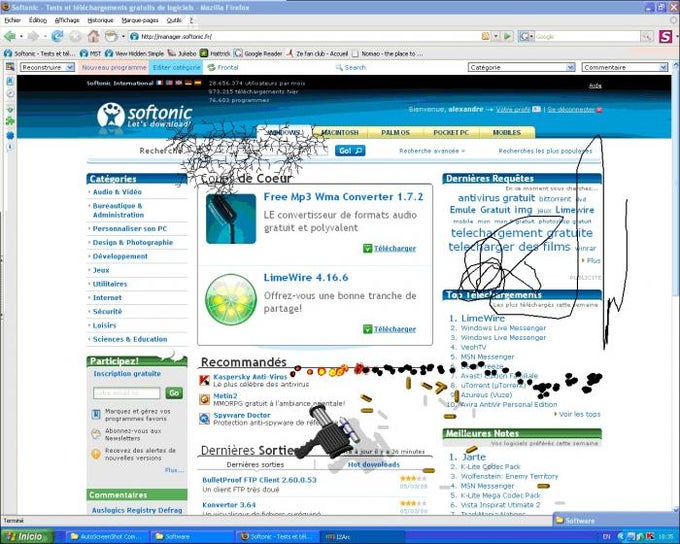680x544 pixels.
Task: Click the top-left icon beside Reconstruire dropdown
Action: pyautogui.click(x=10, y=67)
